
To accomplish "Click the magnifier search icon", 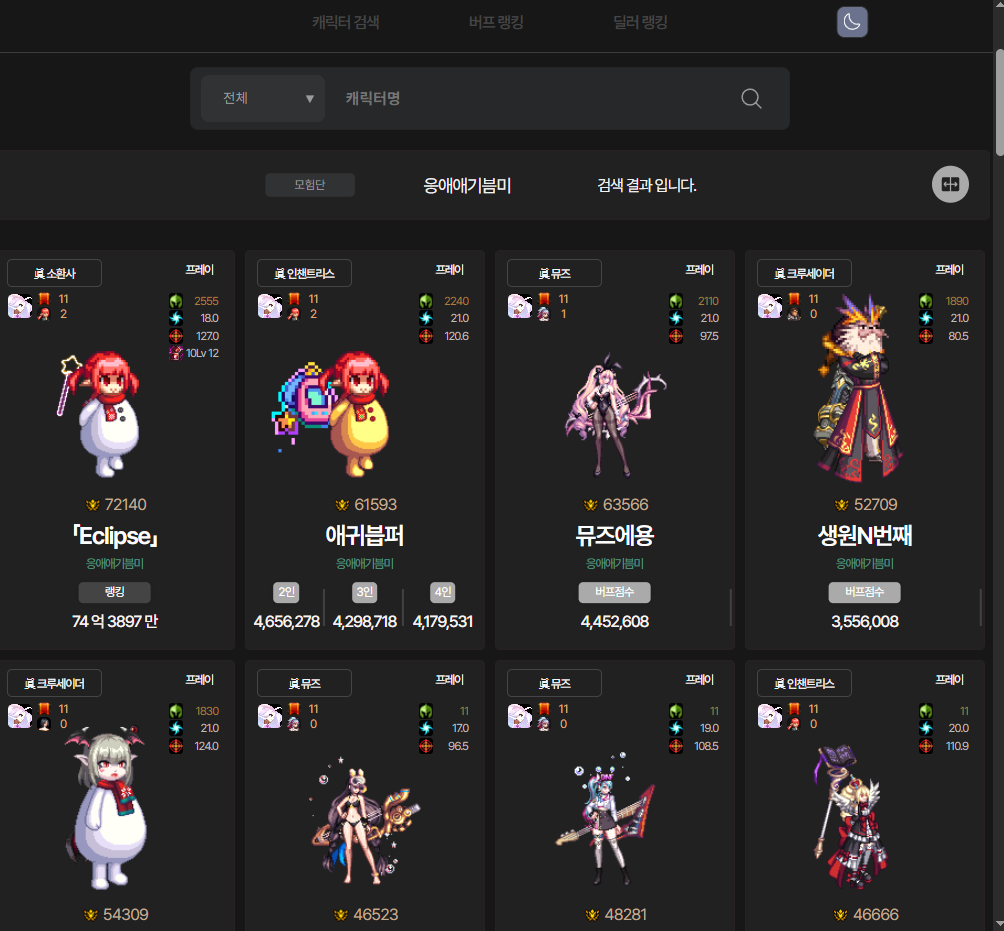I will [751, 99].
